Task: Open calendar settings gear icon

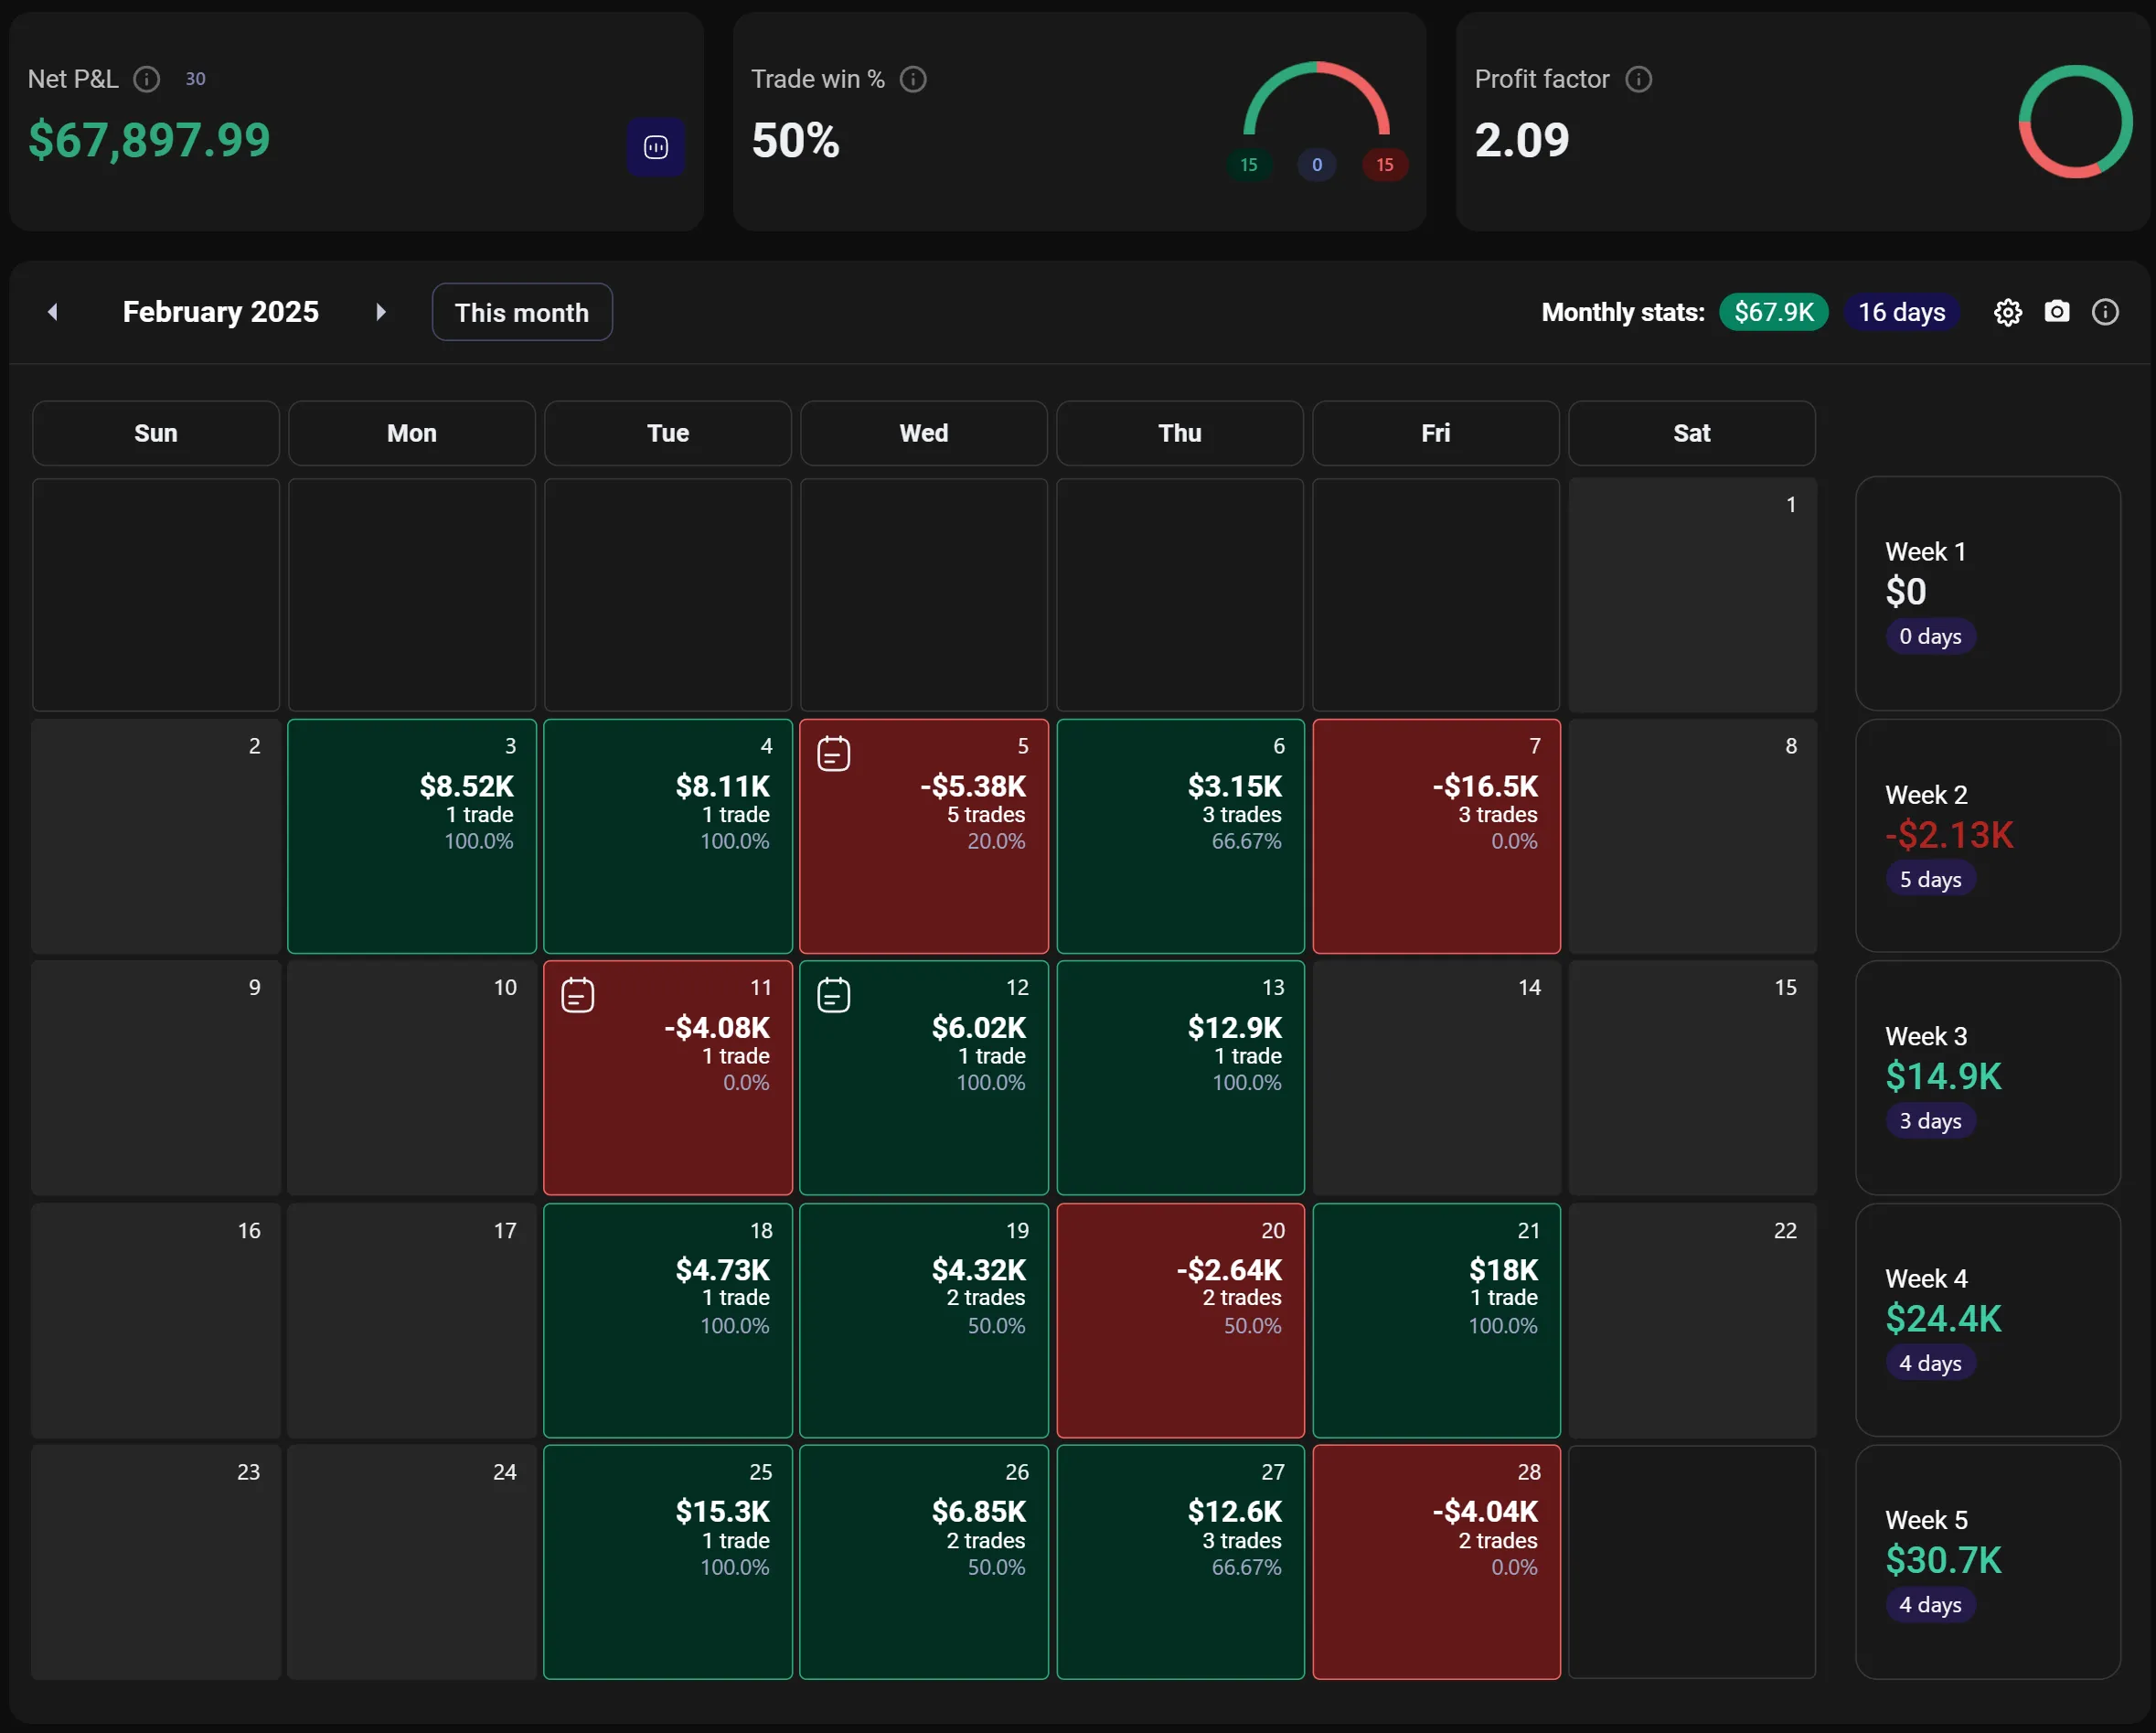Action: 2007,312
